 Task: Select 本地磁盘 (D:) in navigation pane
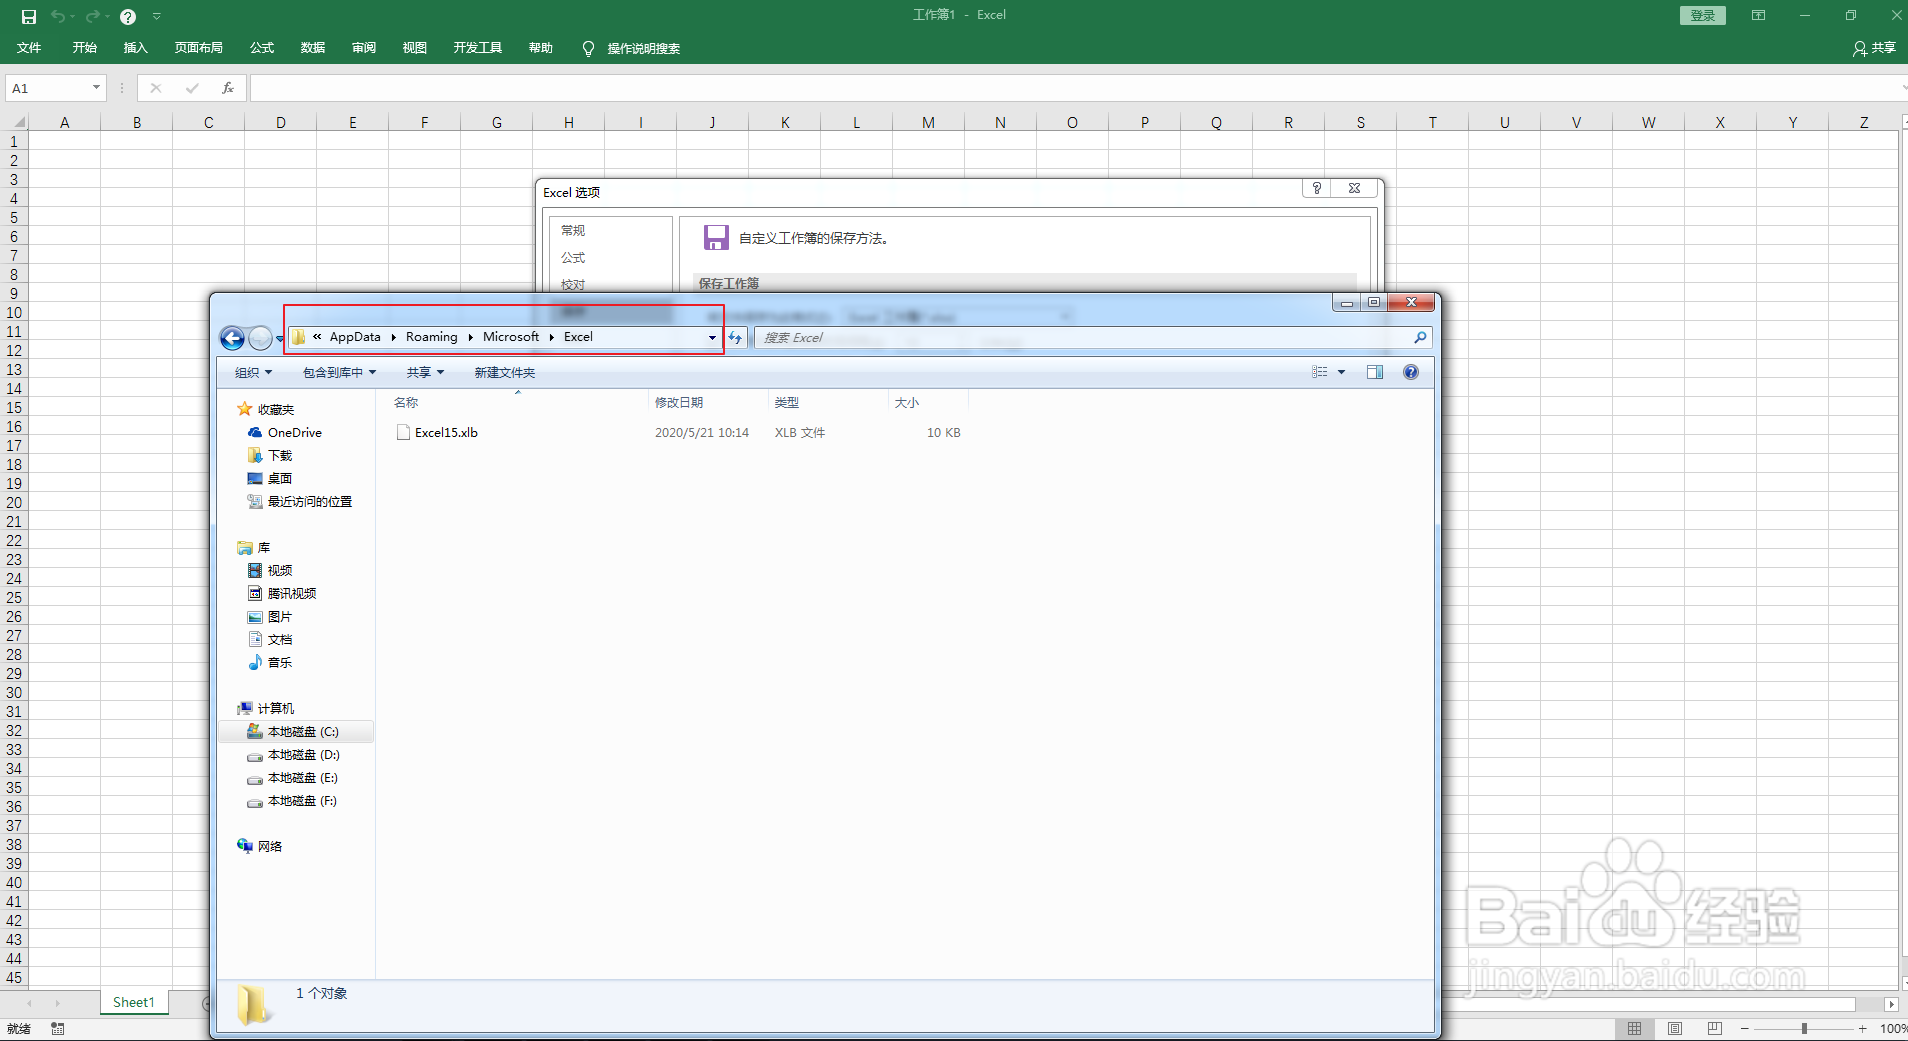(304, 755)
